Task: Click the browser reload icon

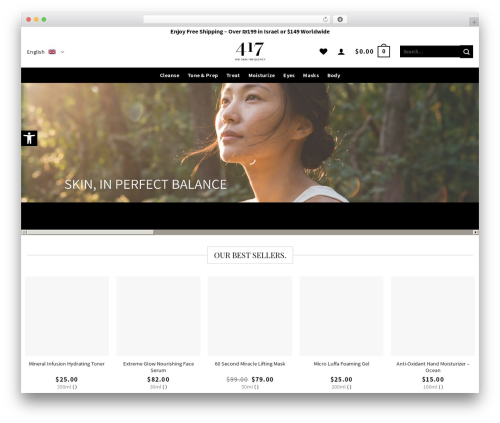Action: [x=325, y=20]
